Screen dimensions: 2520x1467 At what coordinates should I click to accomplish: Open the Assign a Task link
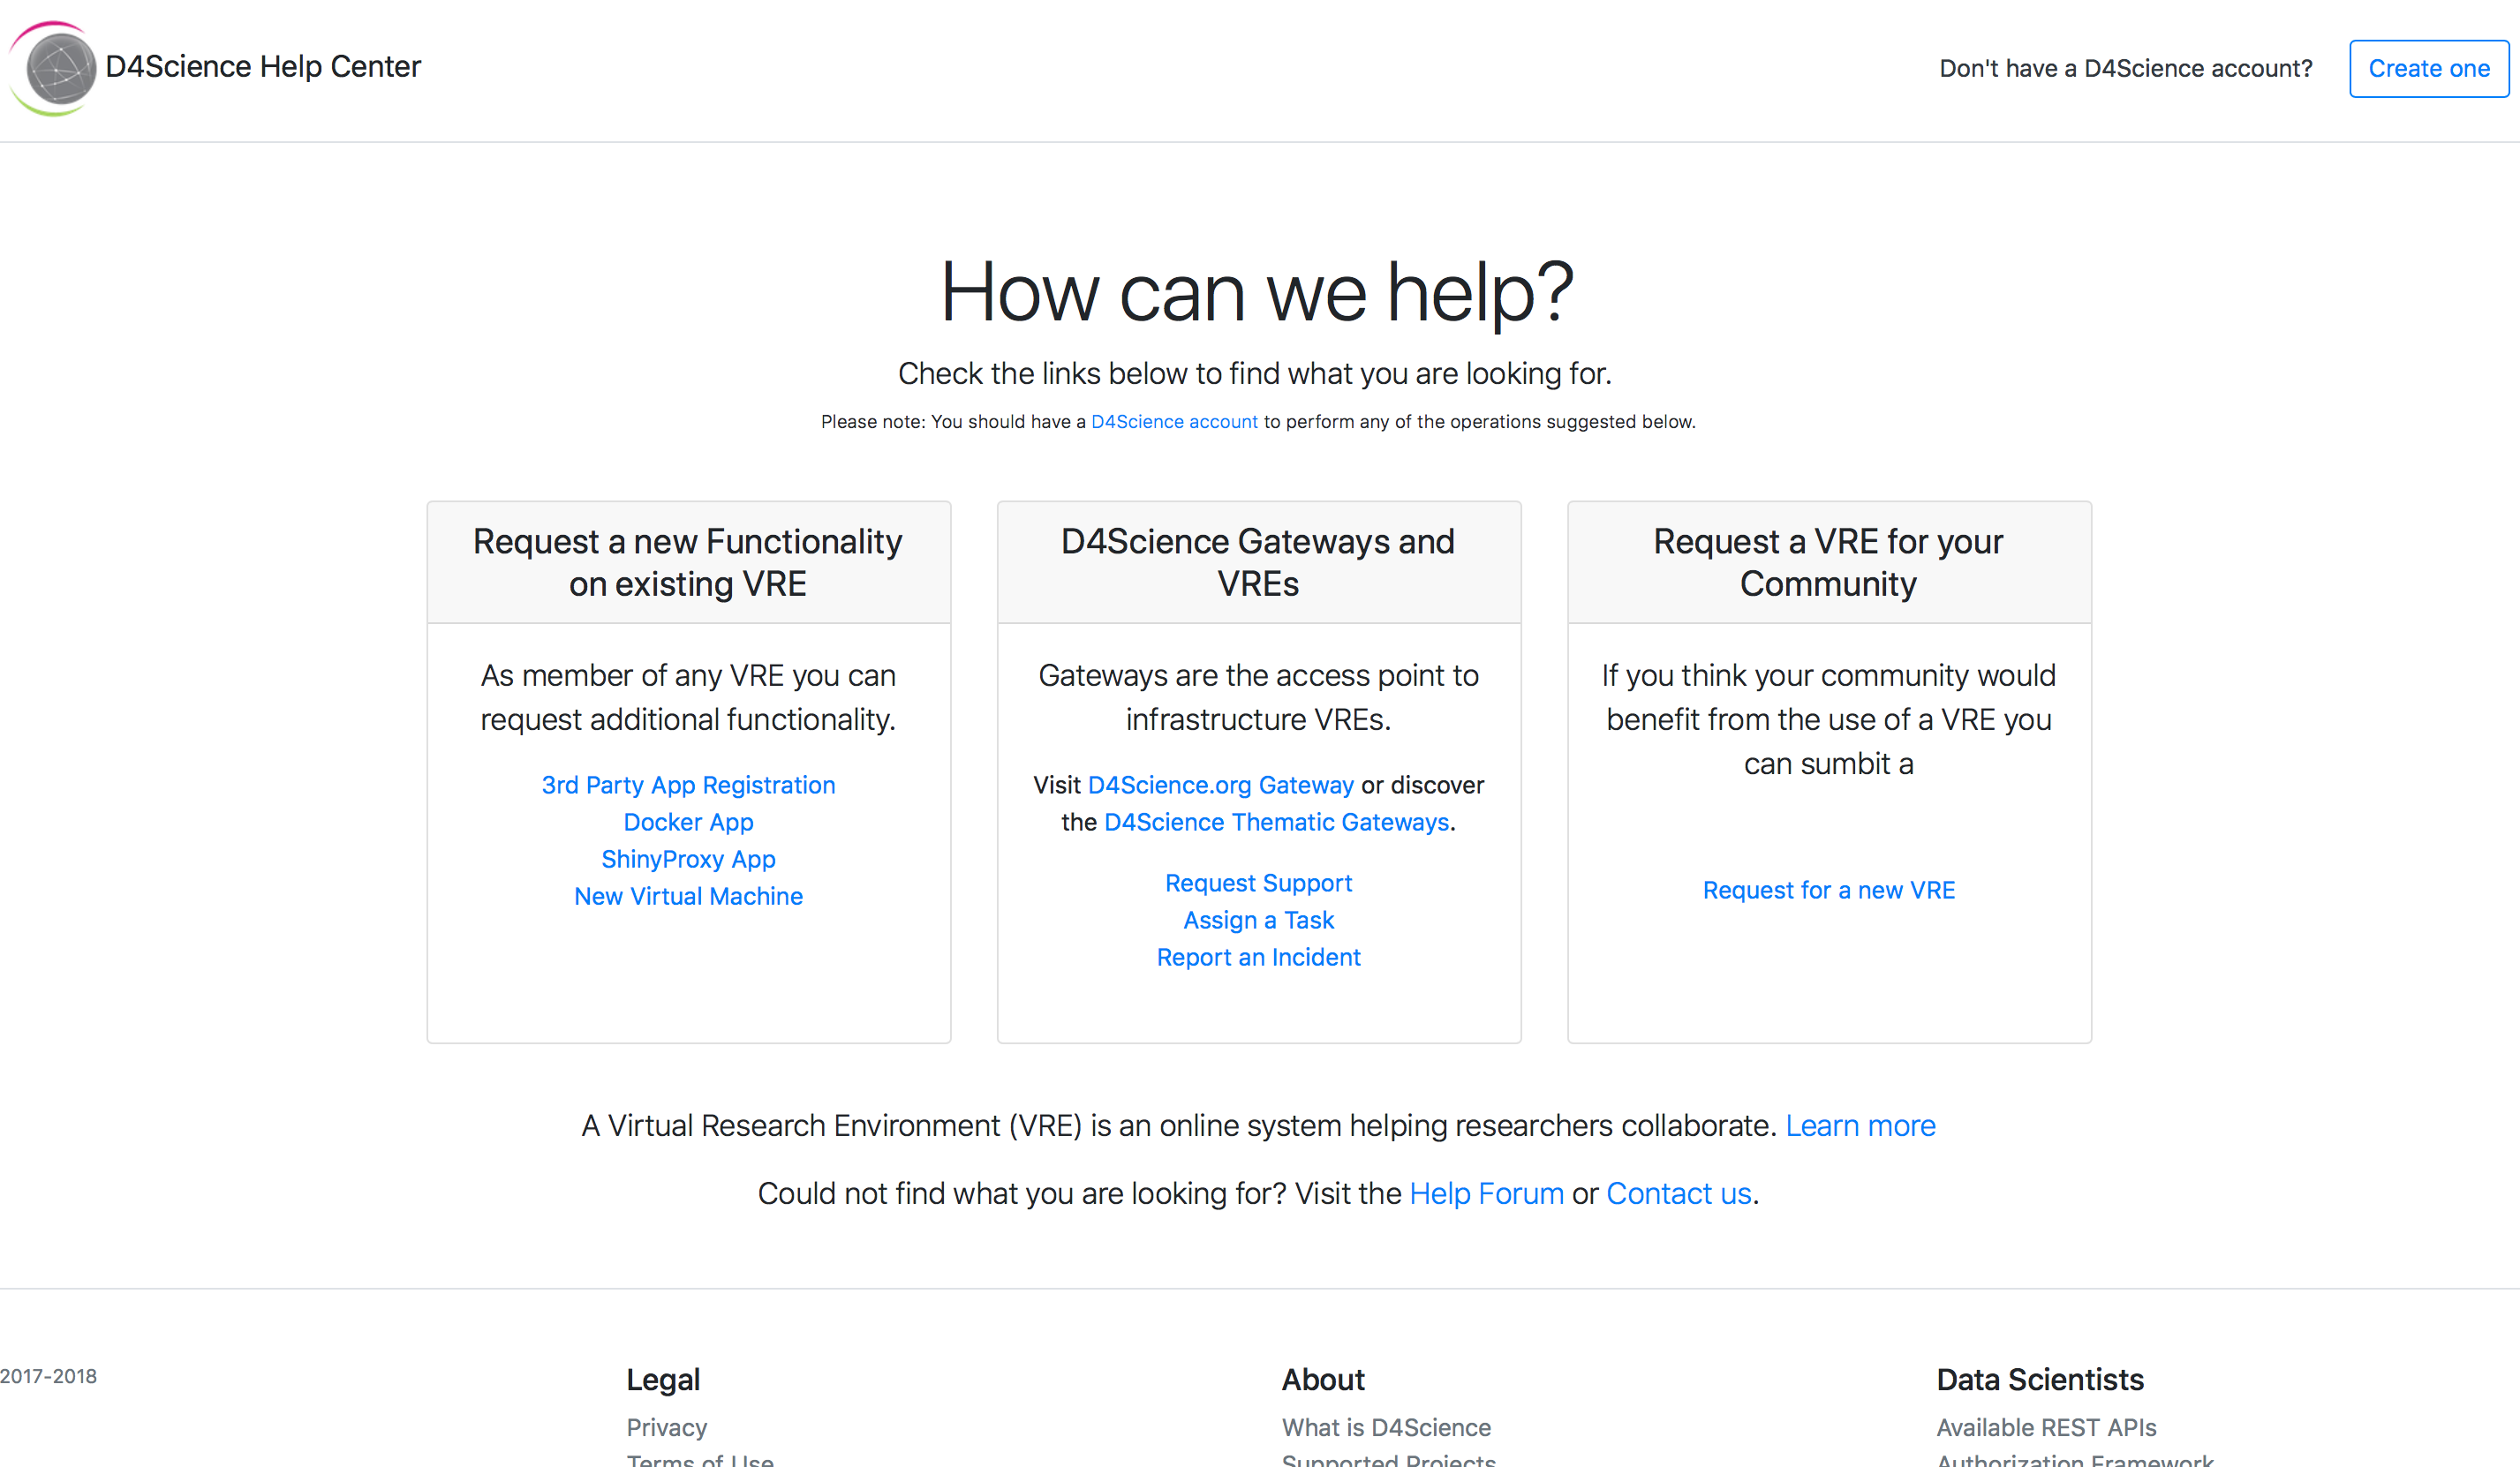tap(1258, 920)
